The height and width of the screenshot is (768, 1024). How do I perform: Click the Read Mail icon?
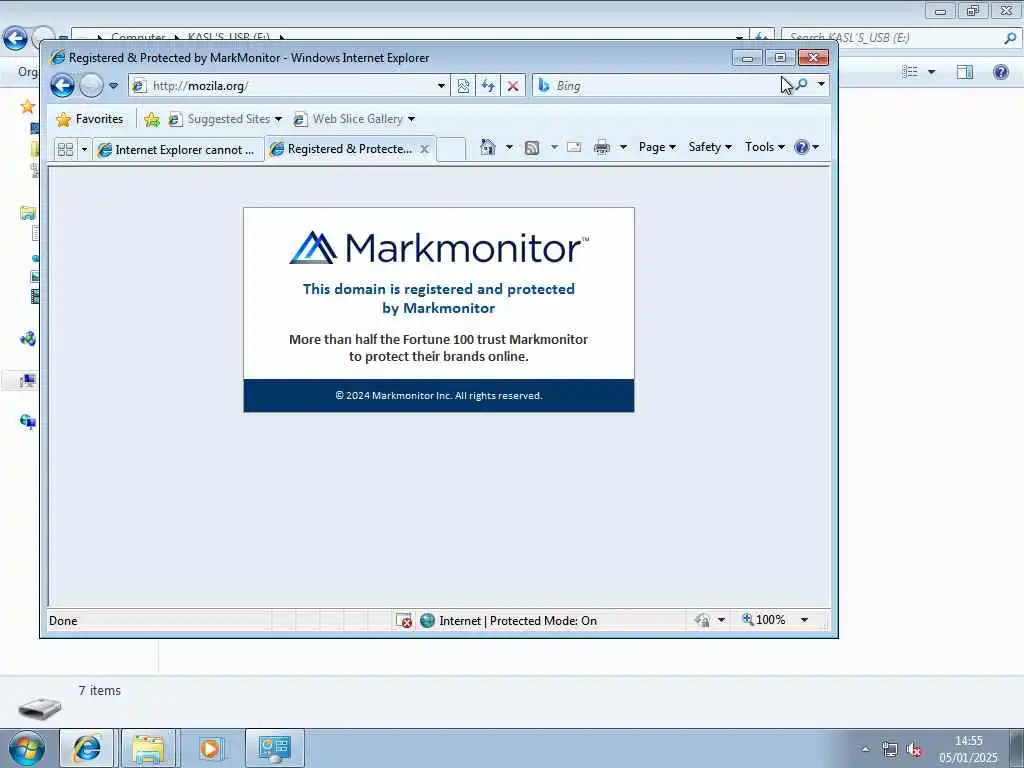point(574,147)
